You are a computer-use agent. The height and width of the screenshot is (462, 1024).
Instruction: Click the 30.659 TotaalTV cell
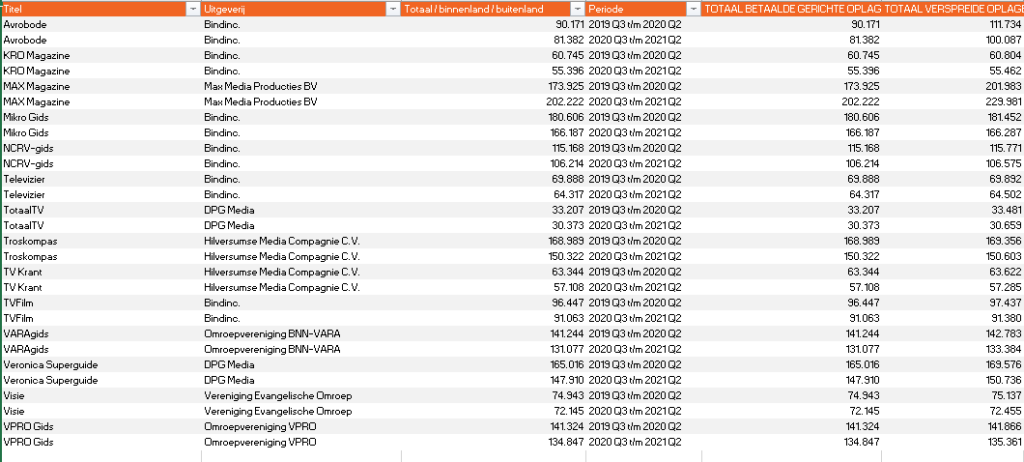[953, 226]
